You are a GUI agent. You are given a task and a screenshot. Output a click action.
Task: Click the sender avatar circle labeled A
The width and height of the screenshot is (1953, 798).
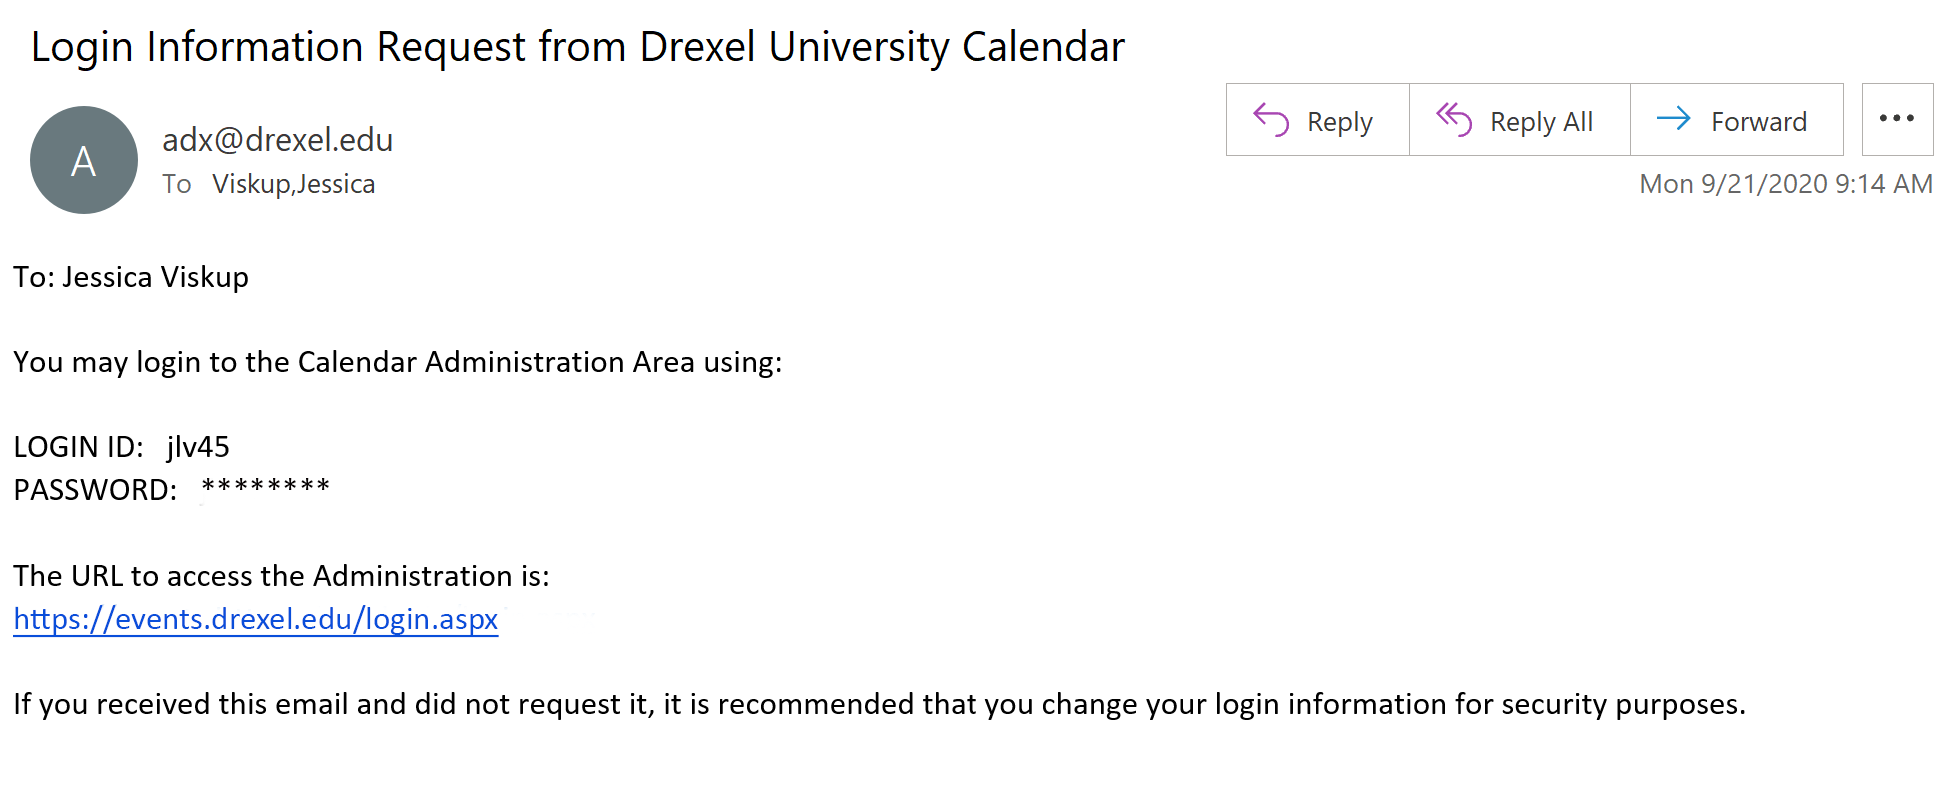tap(84, 160)
